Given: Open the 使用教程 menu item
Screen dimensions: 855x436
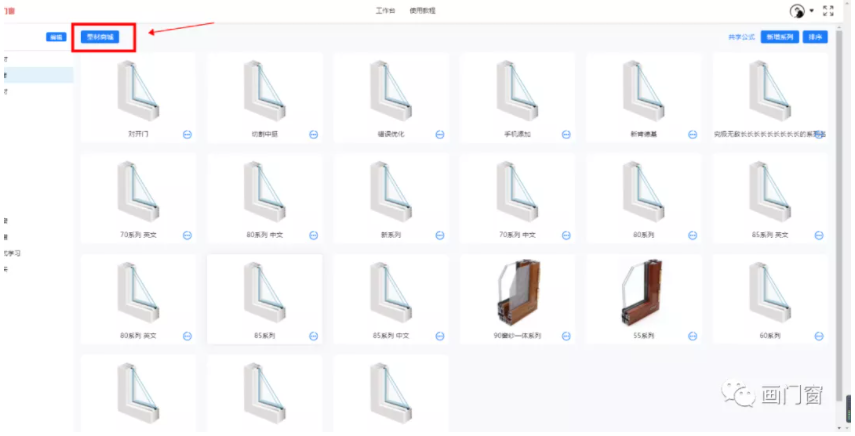Looking at the screenshot, I should tap(423, 10).
